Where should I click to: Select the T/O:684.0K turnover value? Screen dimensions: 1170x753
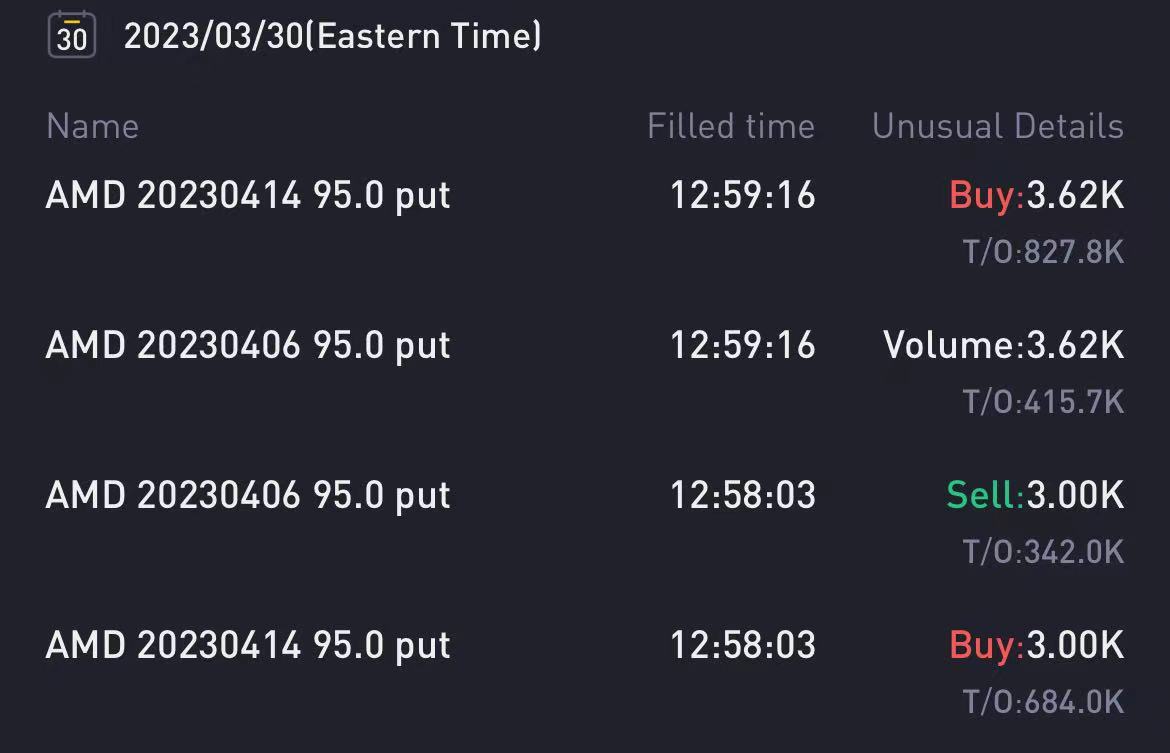(1043, 702)
